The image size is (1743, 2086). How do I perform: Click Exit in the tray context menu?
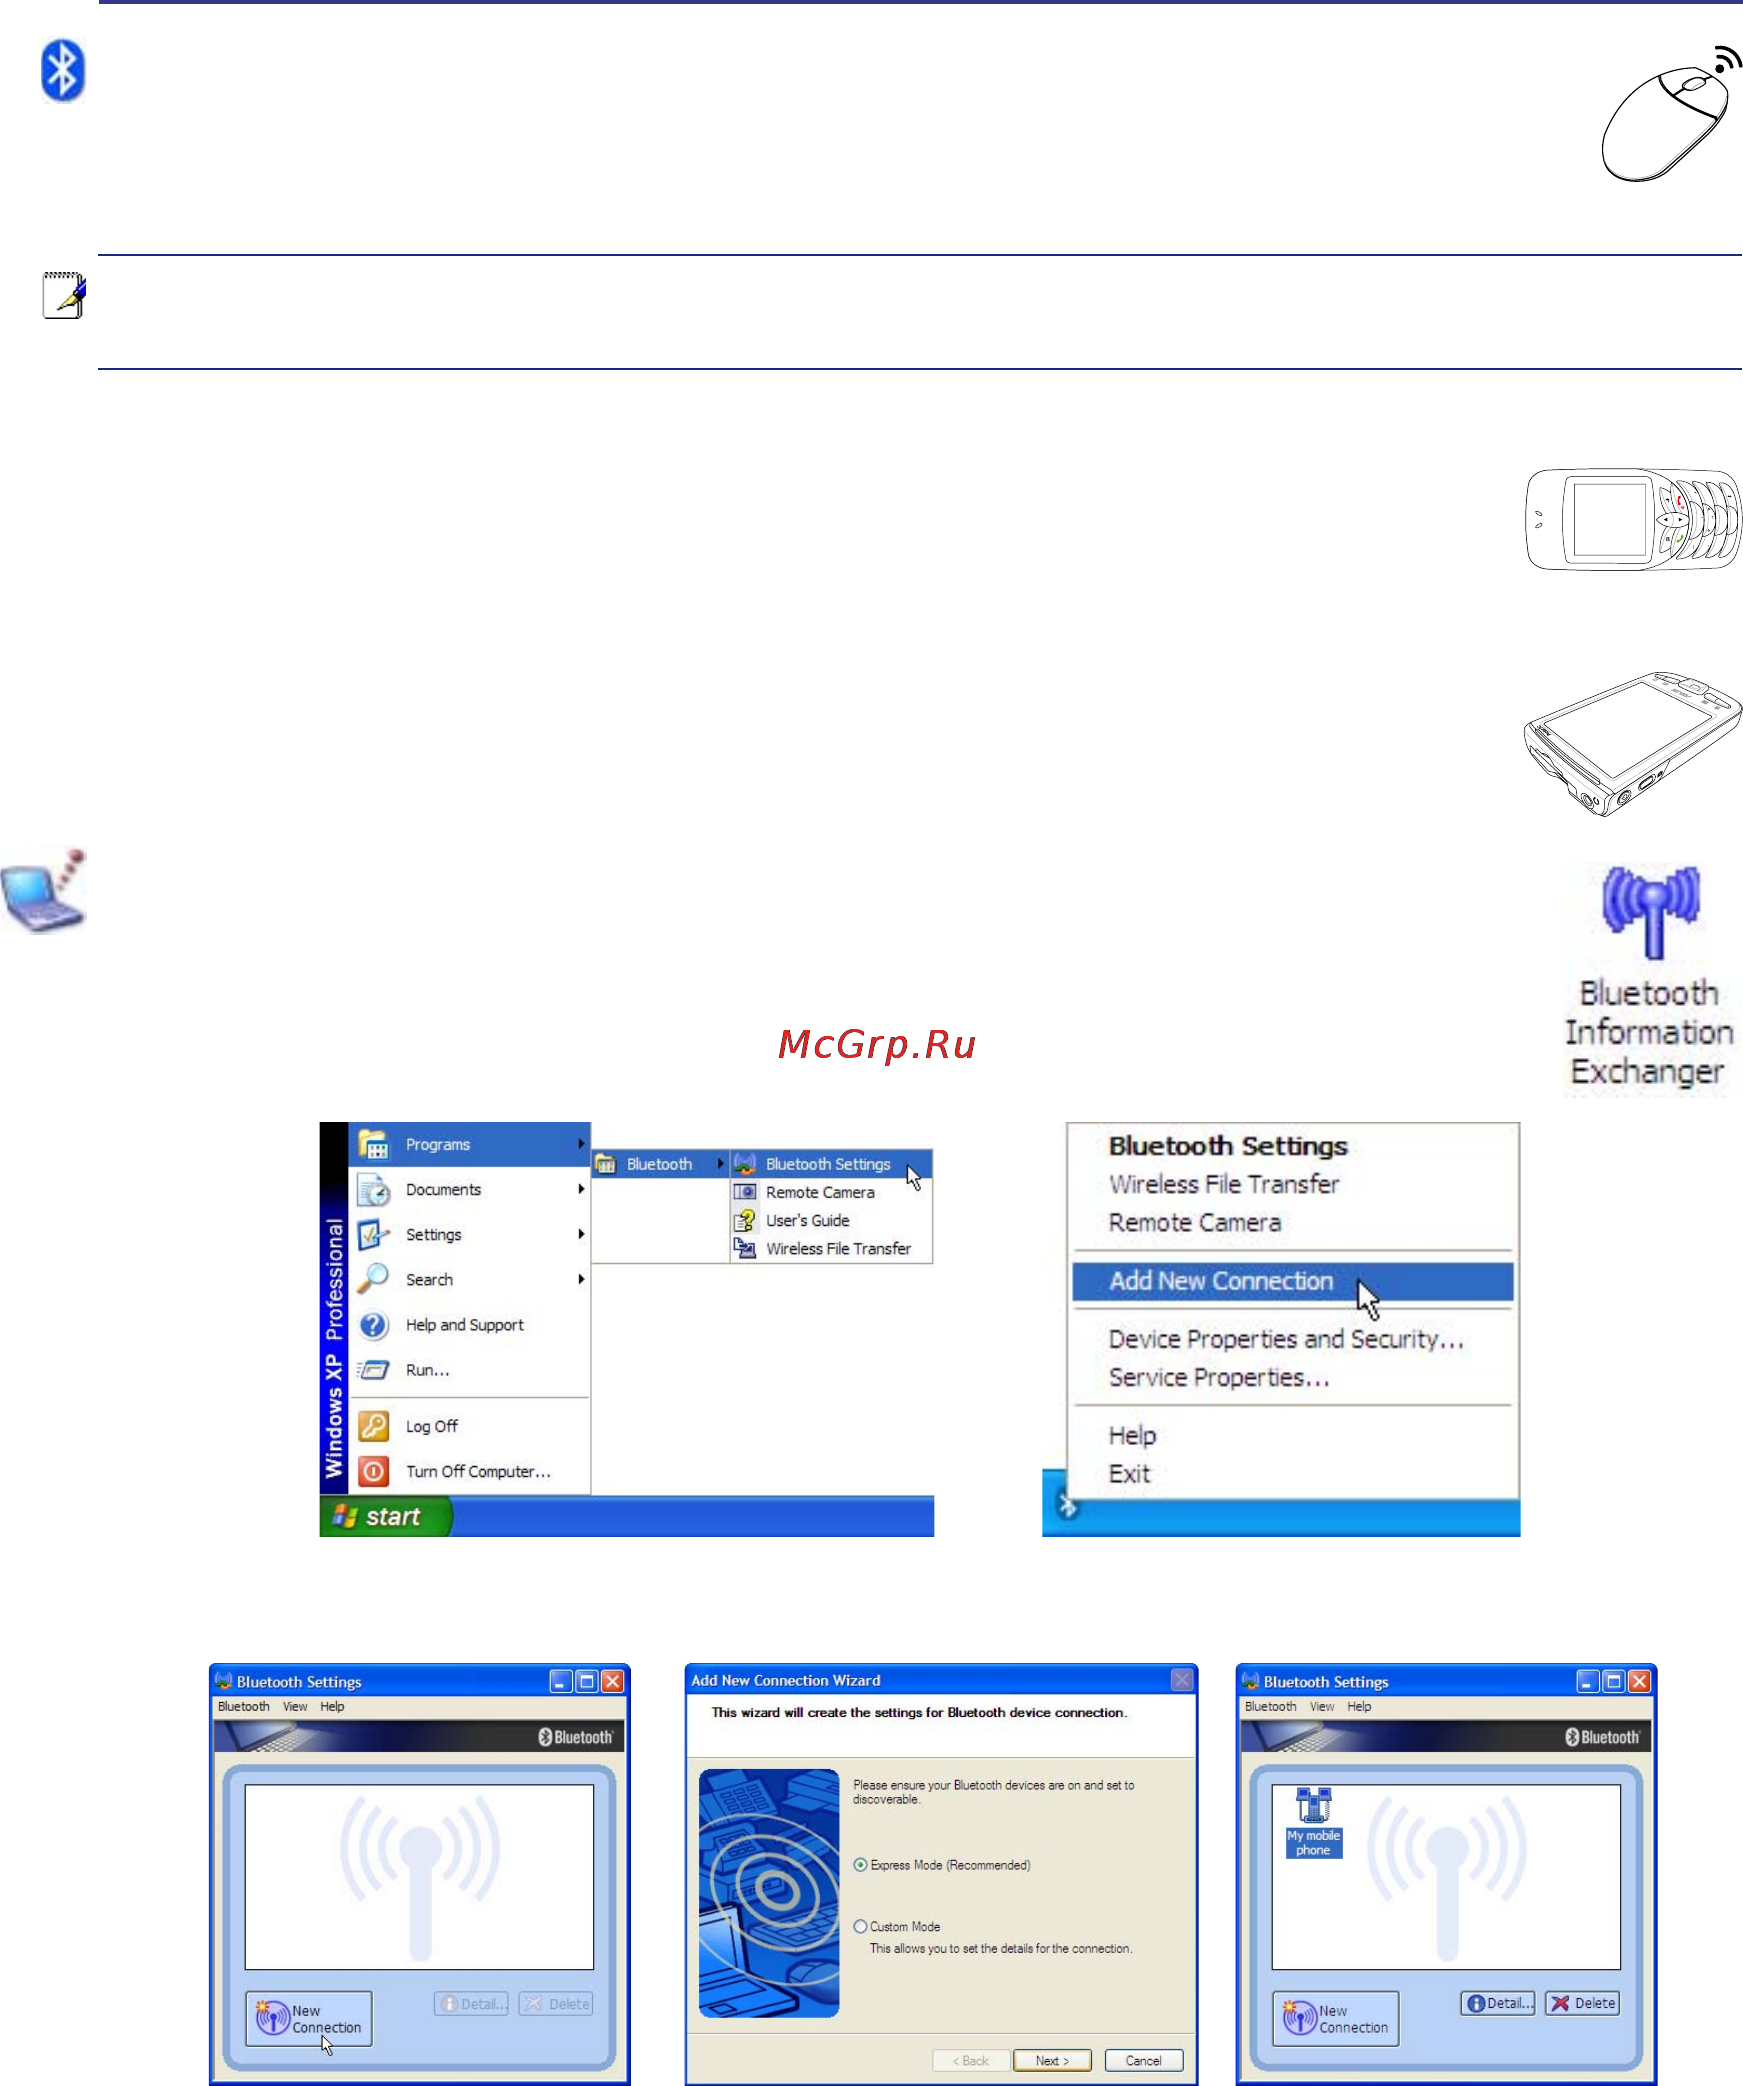click(1129, 1474)
